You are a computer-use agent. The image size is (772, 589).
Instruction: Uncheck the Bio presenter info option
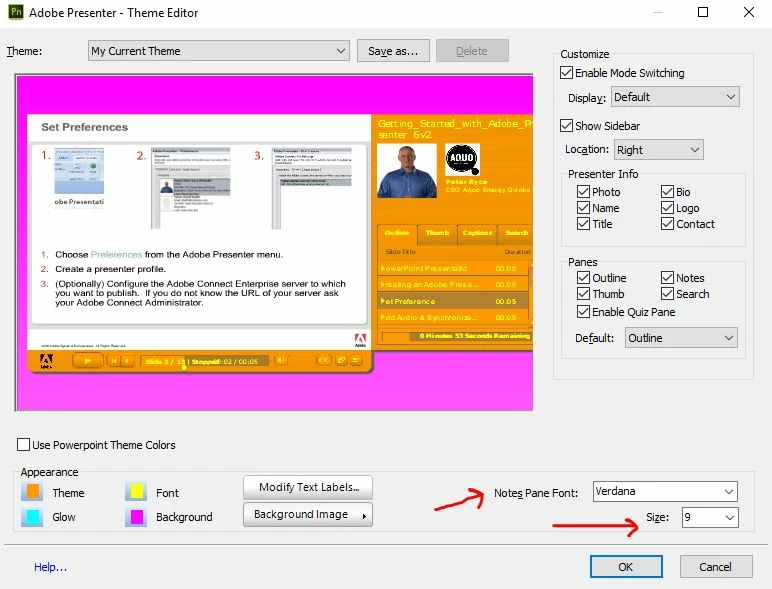pos(667,192)
